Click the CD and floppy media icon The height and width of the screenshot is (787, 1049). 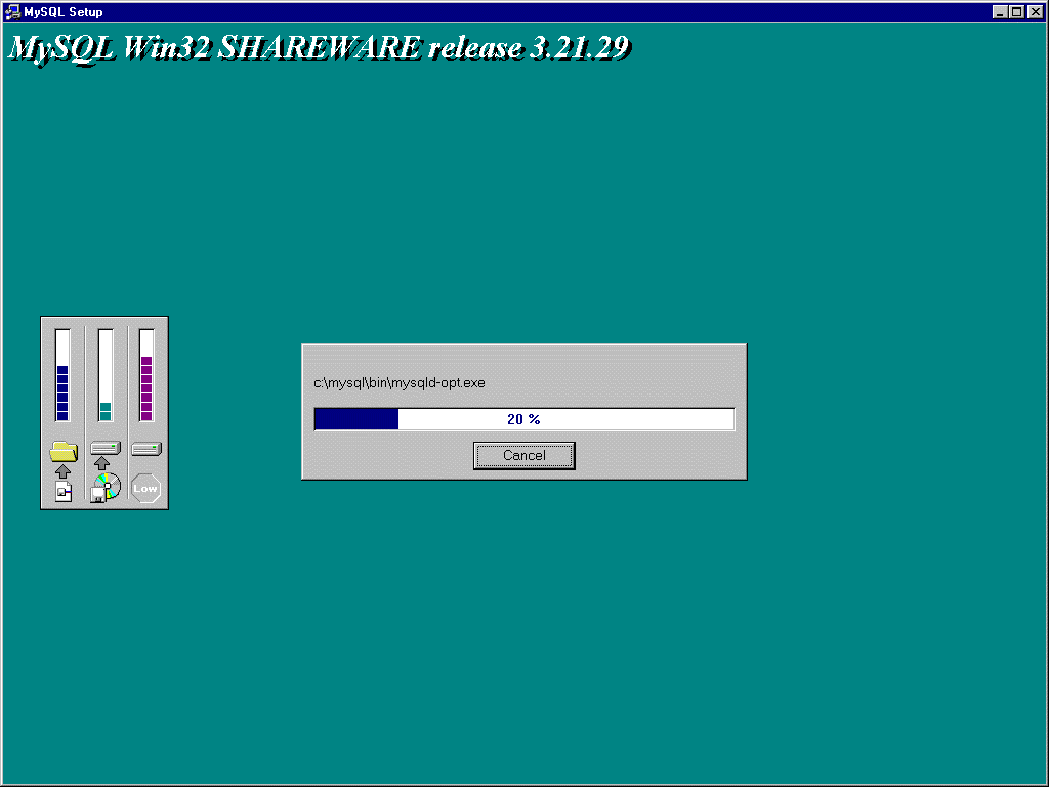tap(106, 487)
